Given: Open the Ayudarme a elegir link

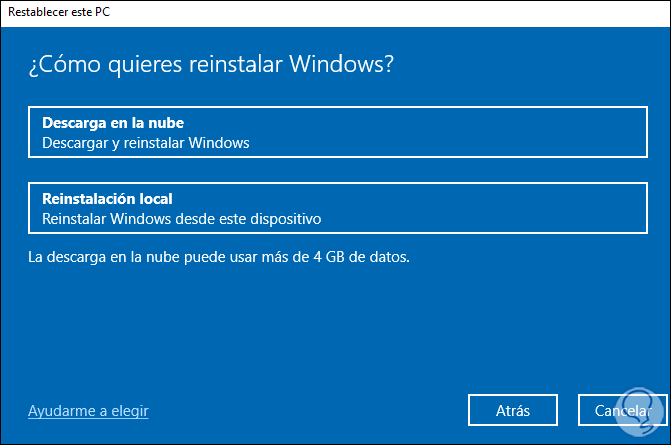Looking at the screenshot, I should [88, 410].
